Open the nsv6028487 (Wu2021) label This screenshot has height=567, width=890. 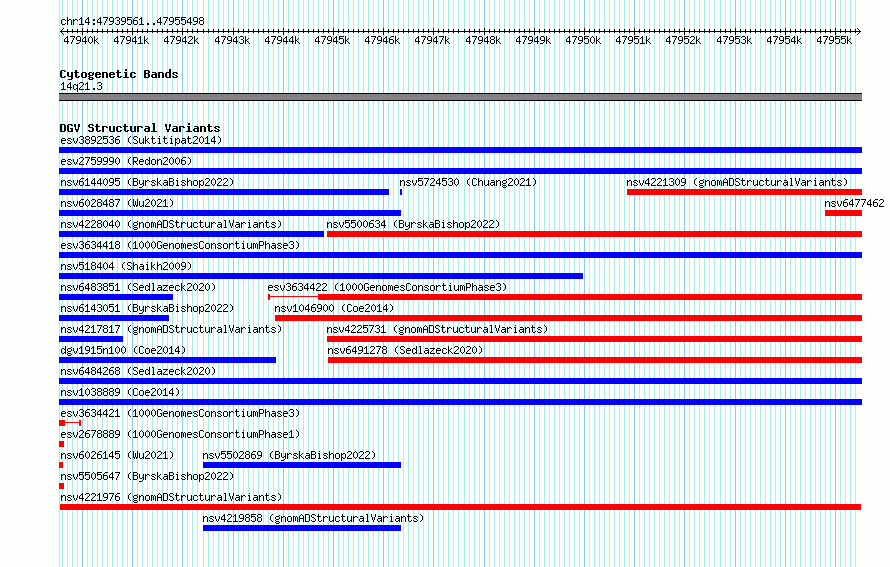click(117, 203)
